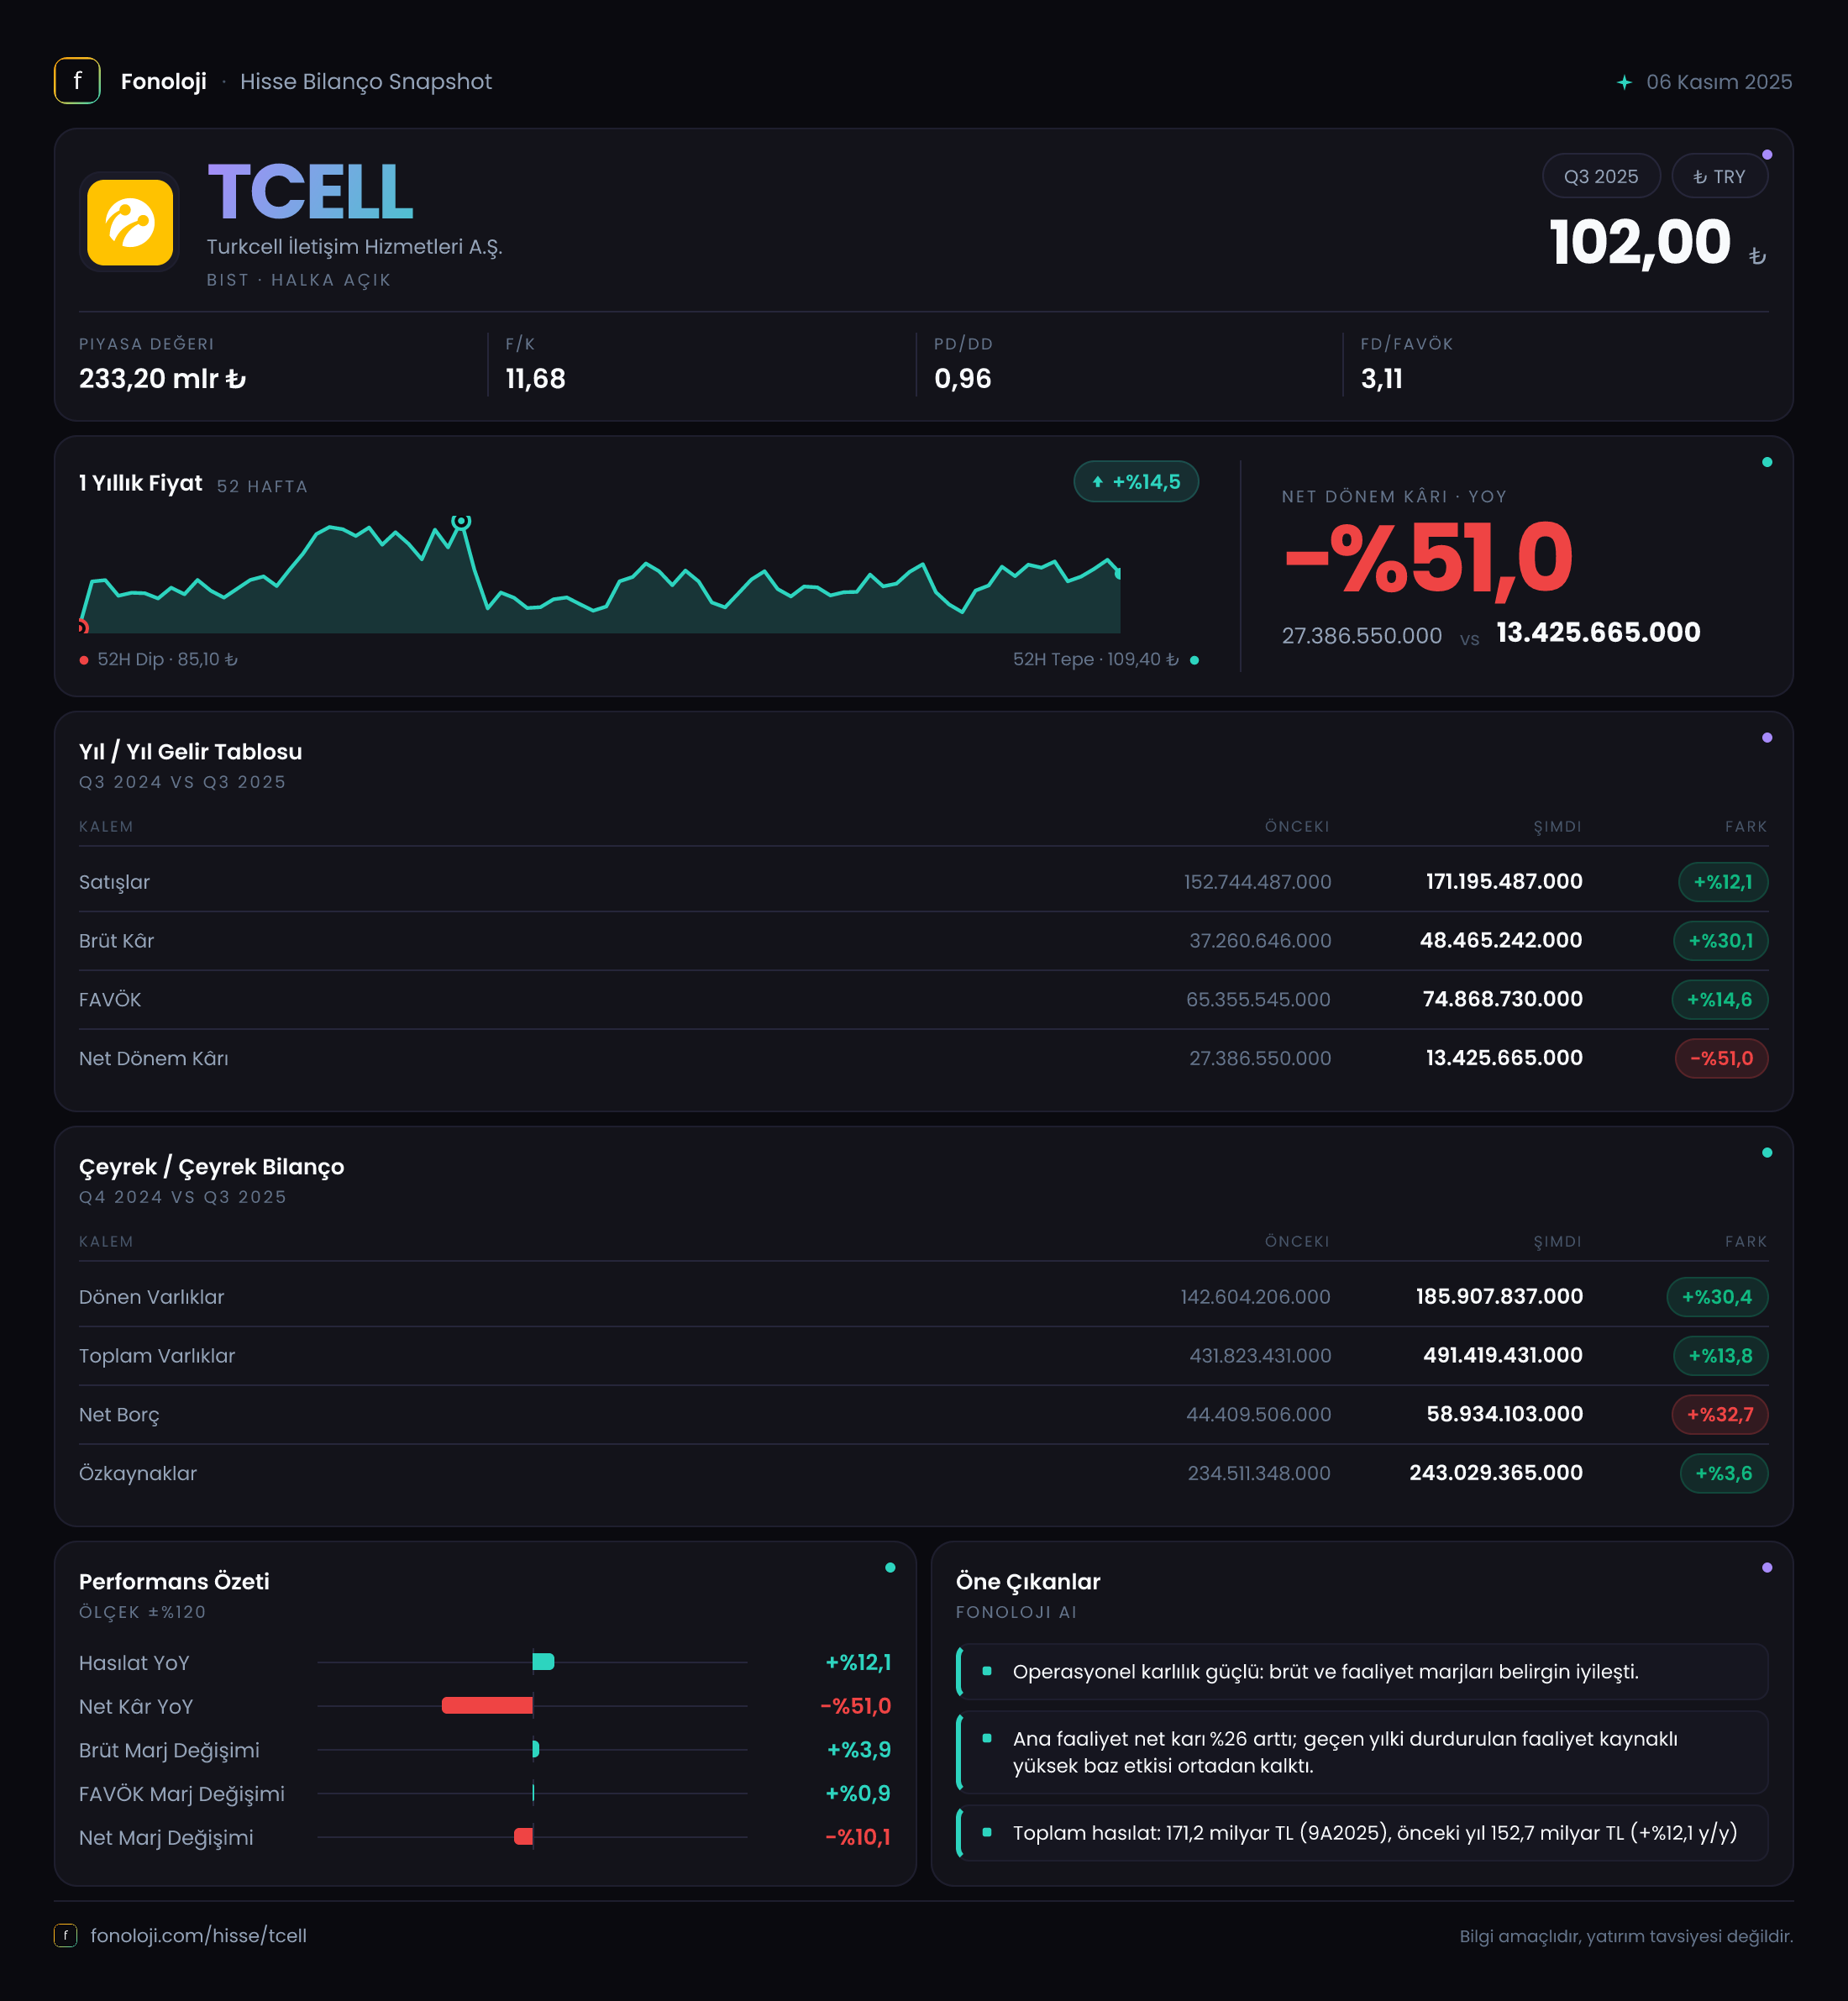Select the Q3 2025 period pill

tap(1601, 176)
